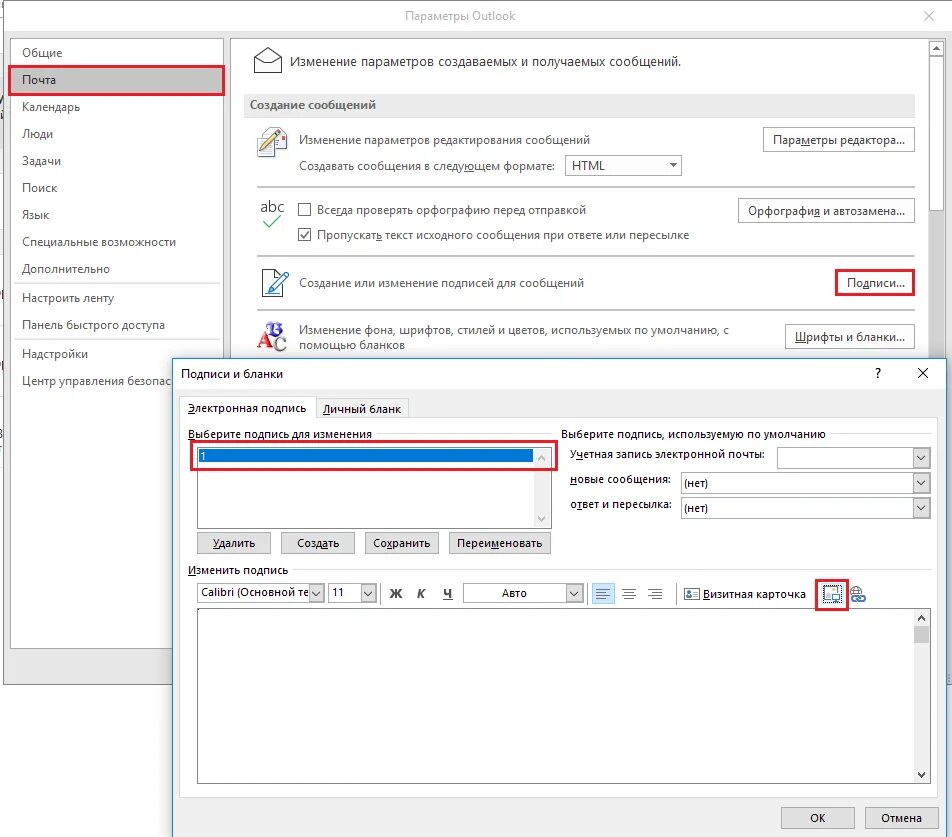Click Отмена in Подписи и бланки
The width and height of the screenshot is (952, 837).
pyautogui.click(x=901, y=818)
